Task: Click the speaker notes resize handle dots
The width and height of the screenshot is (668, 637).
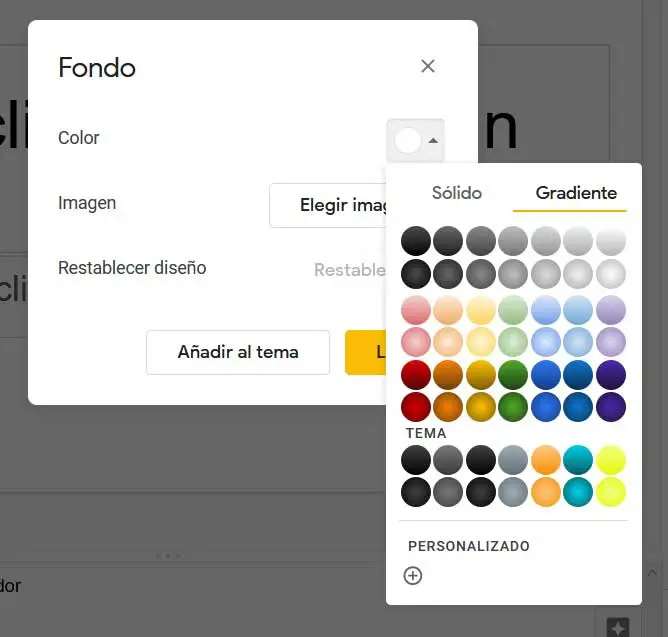Action: 168,555
